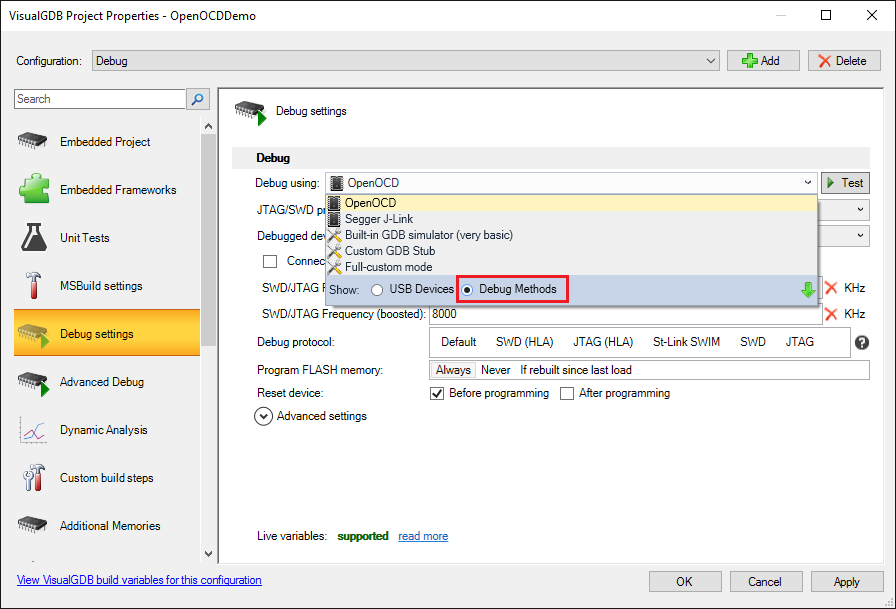Click the Dynamic Analysis graph icon
The image size is (896, 609).
[x=33, y=430]
